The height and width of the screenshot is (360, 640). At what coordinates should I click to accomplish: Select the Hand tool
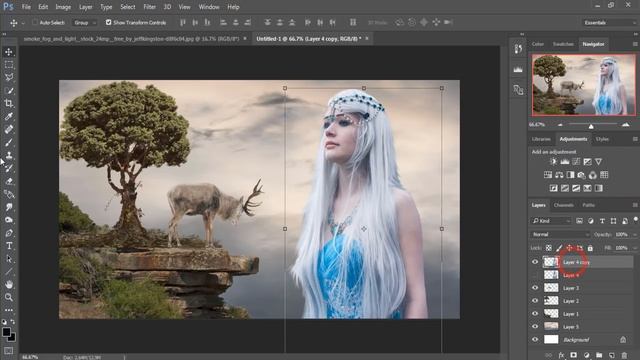pos(9,284)
